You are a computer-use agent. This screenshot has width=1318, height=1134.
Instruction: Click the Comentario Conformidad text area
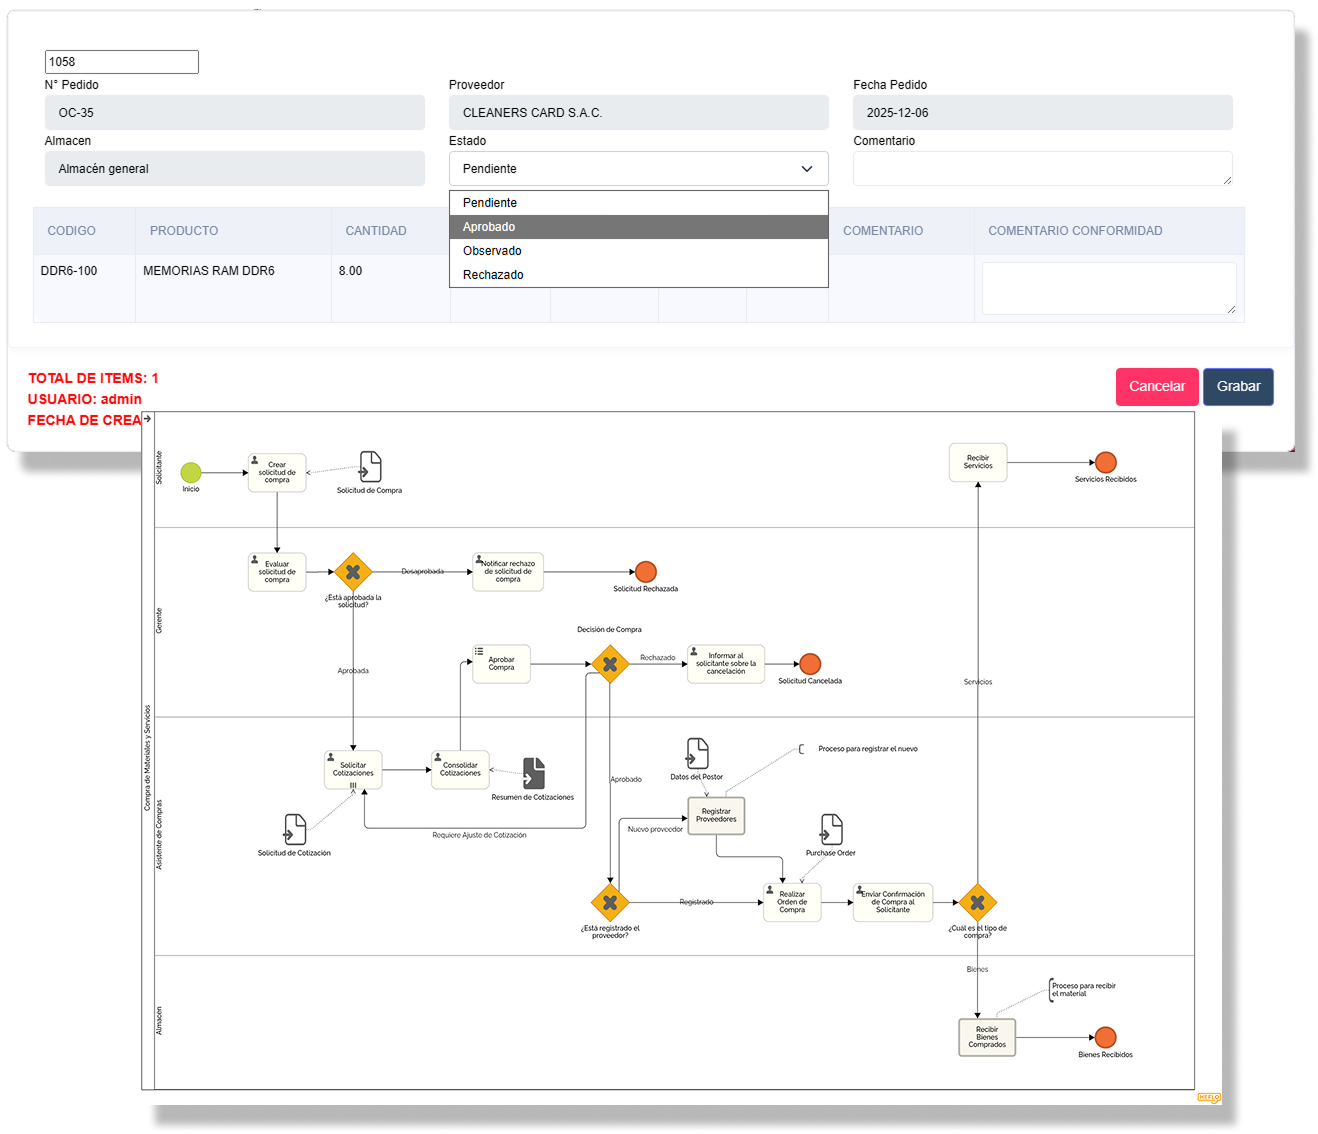click(x=1108, y=288)
